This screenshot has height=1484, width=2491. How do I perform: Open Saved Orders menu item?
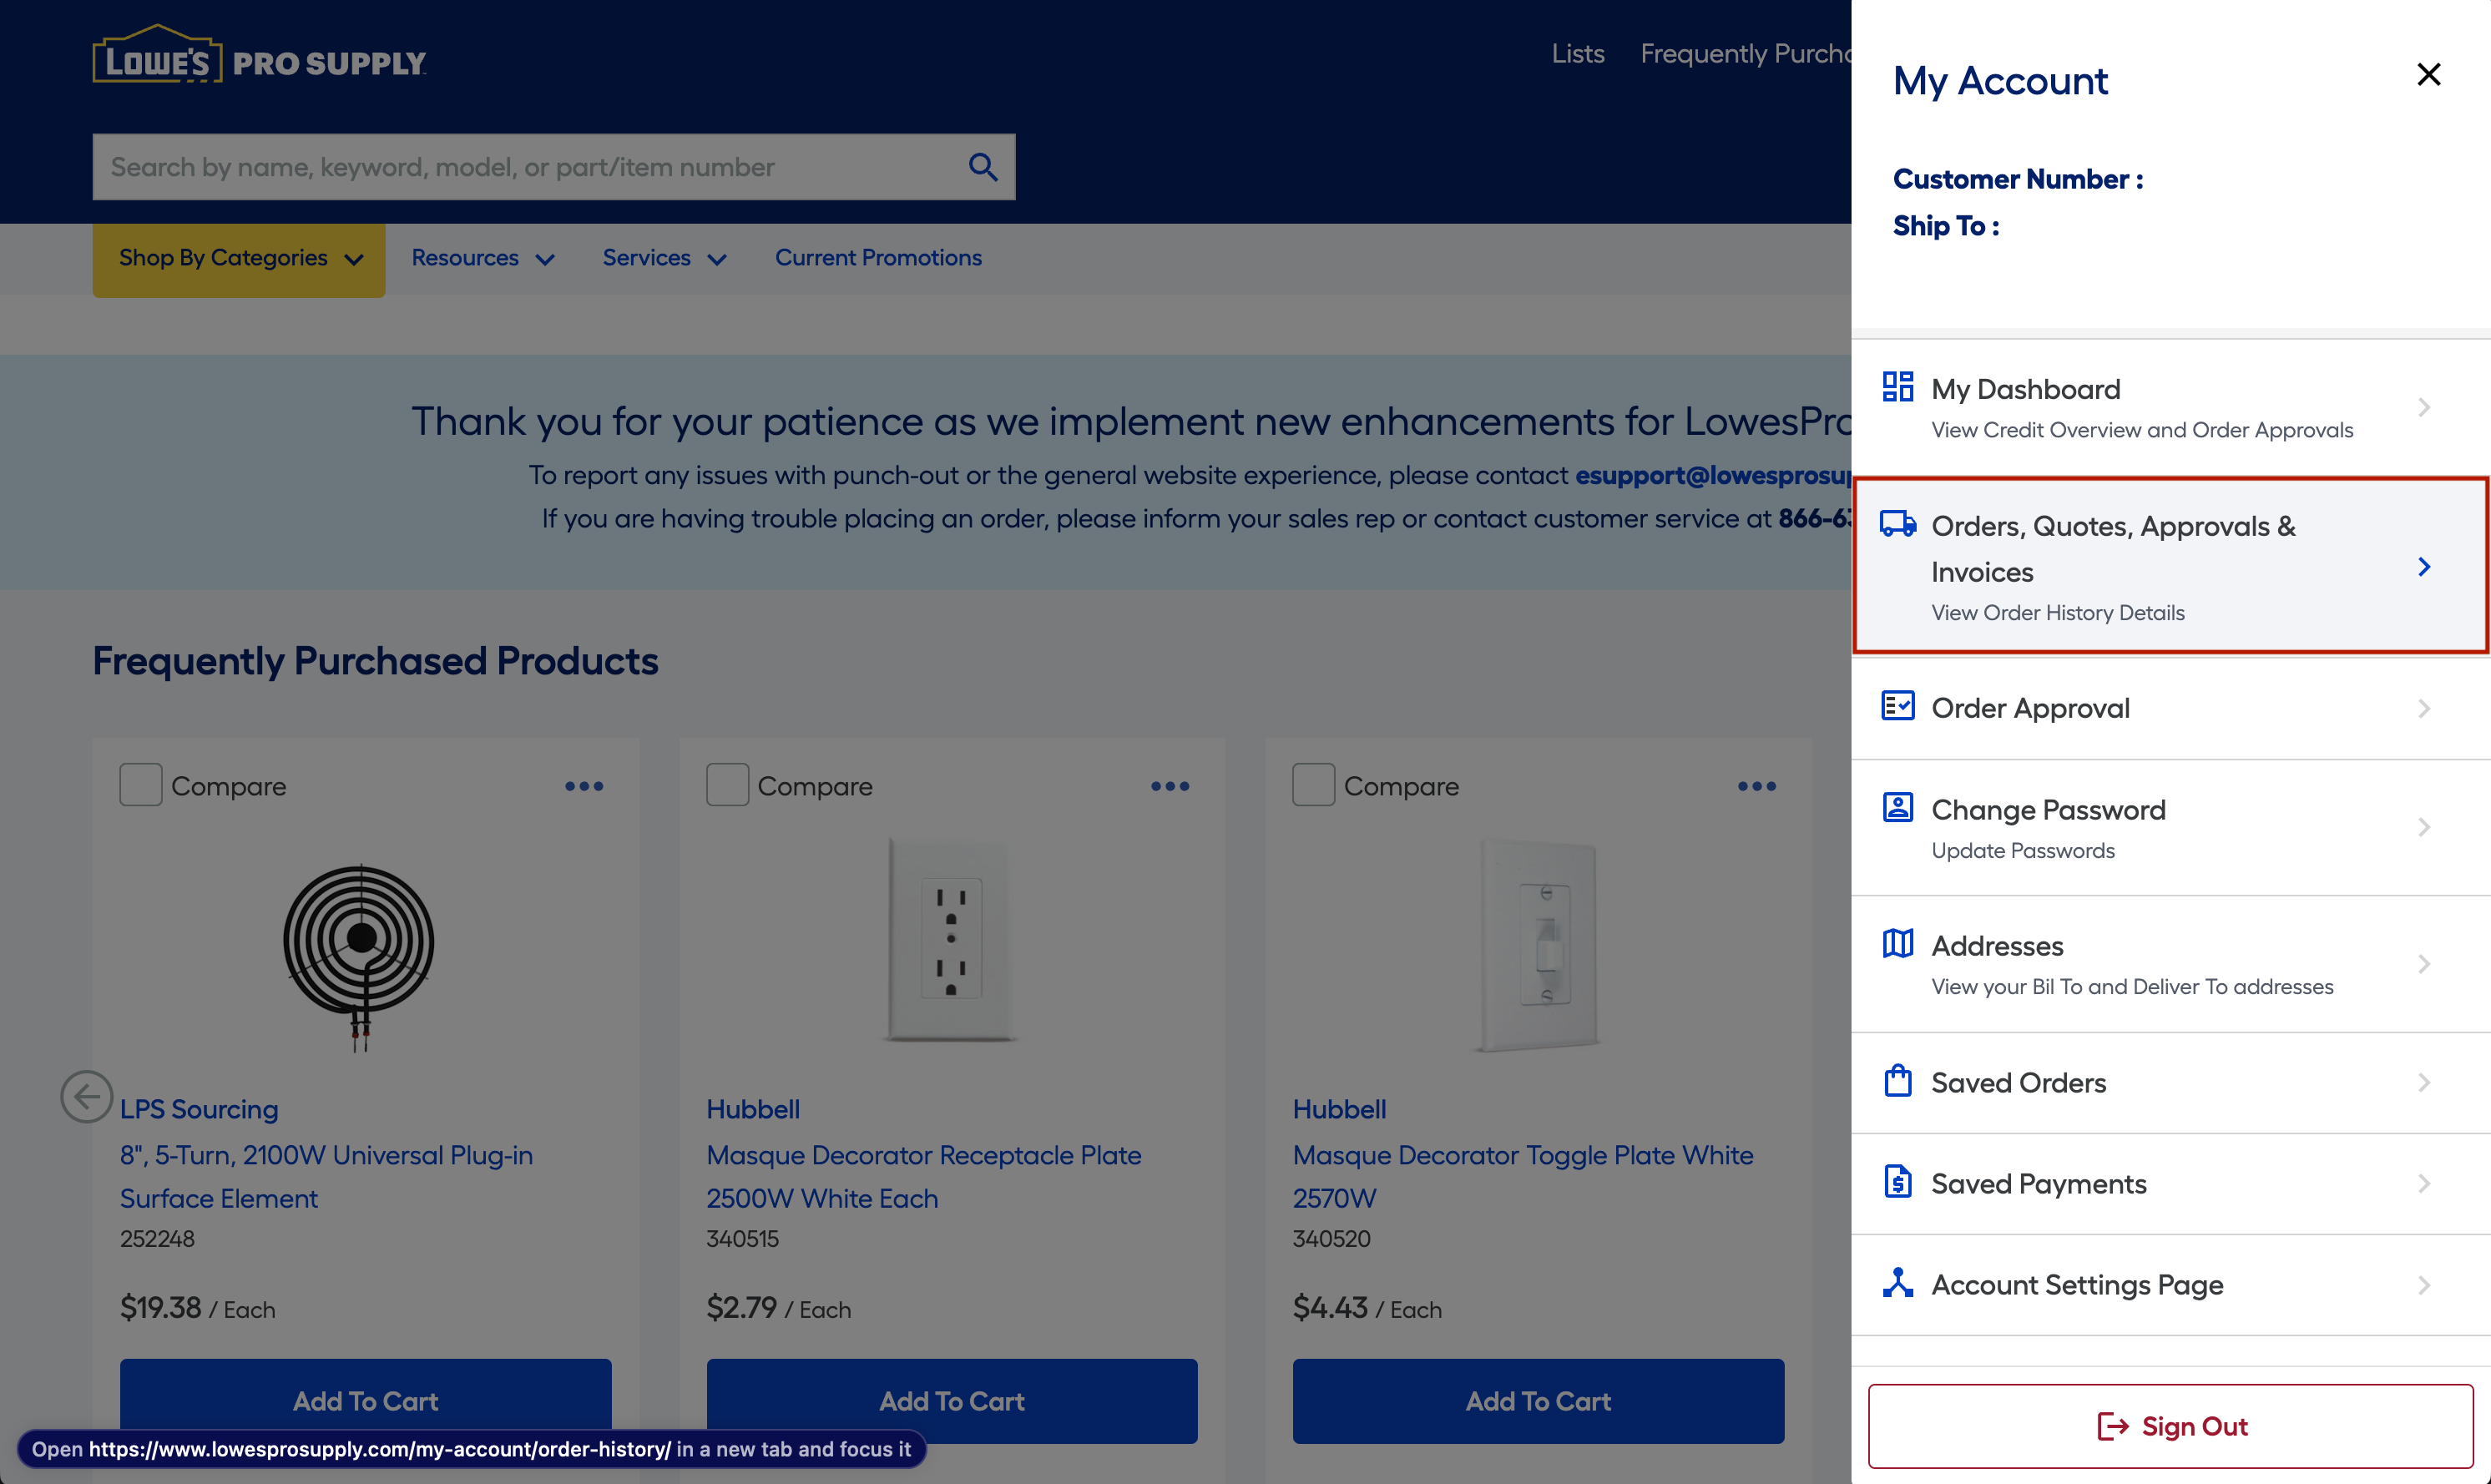(2171, 1083)
